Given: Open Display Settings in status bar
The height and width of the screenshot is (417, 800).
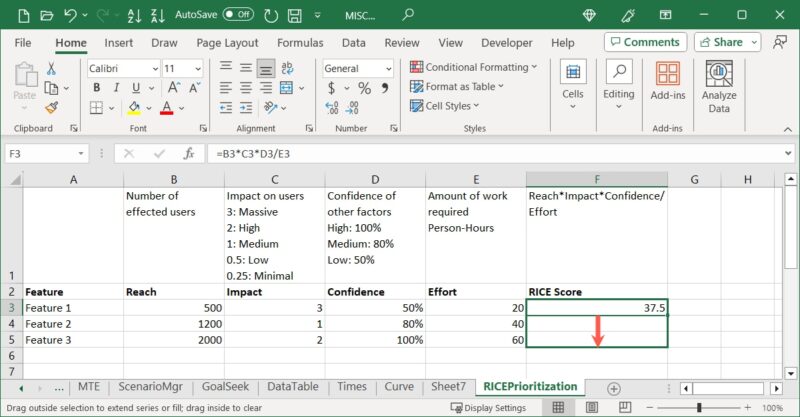Looking at the screenshot, I should tap(488, 408).
